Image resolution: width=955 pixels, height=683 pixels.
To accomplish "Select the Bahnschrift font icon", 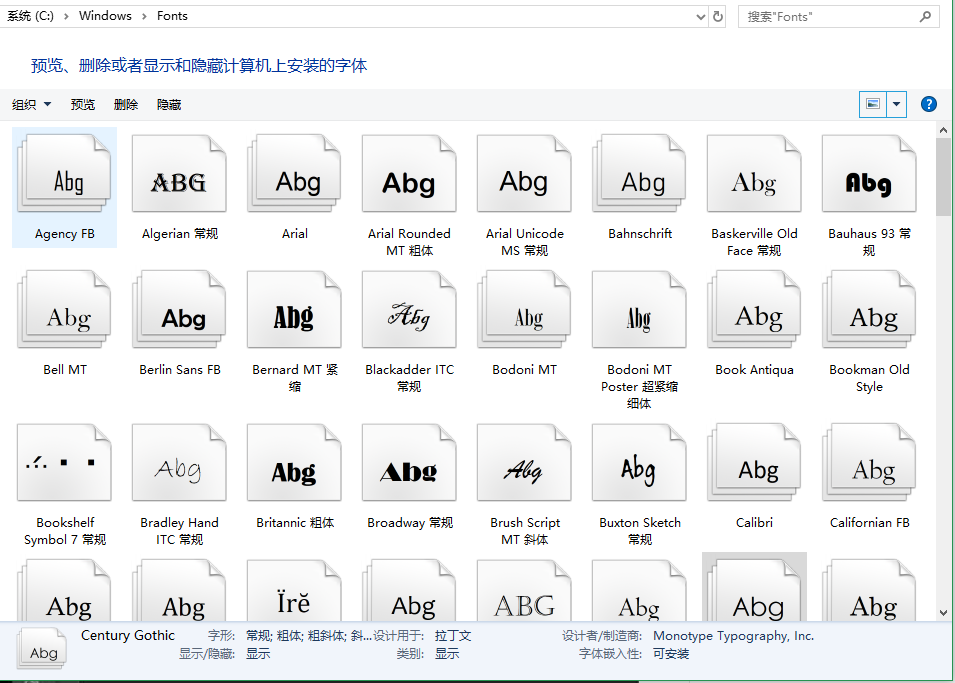I will click(x=640, y=174).
